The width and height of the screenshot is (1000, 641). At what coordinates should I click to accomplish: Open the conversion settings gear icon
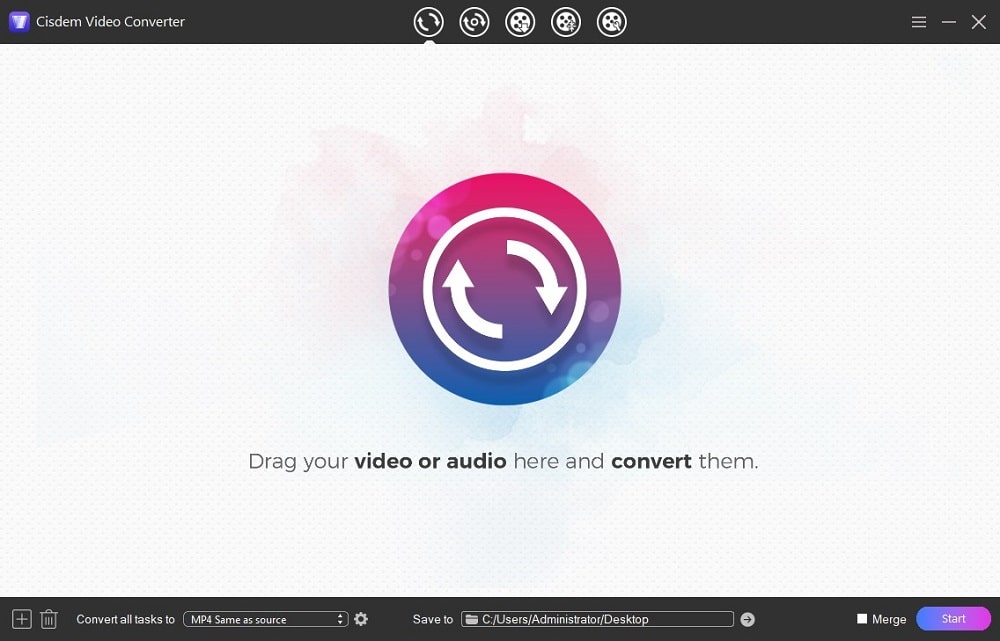[x=361, y=619]
